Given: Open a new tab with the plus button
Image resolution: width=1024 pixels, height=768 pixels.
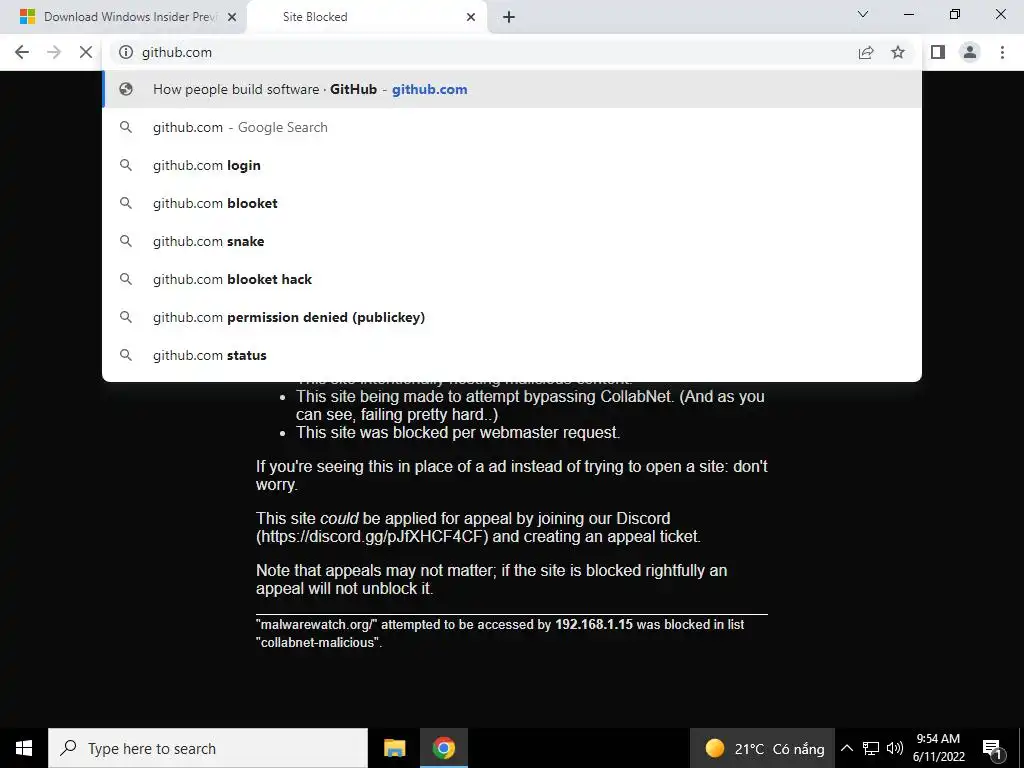Looking at the screenshot, I should 509,17.
